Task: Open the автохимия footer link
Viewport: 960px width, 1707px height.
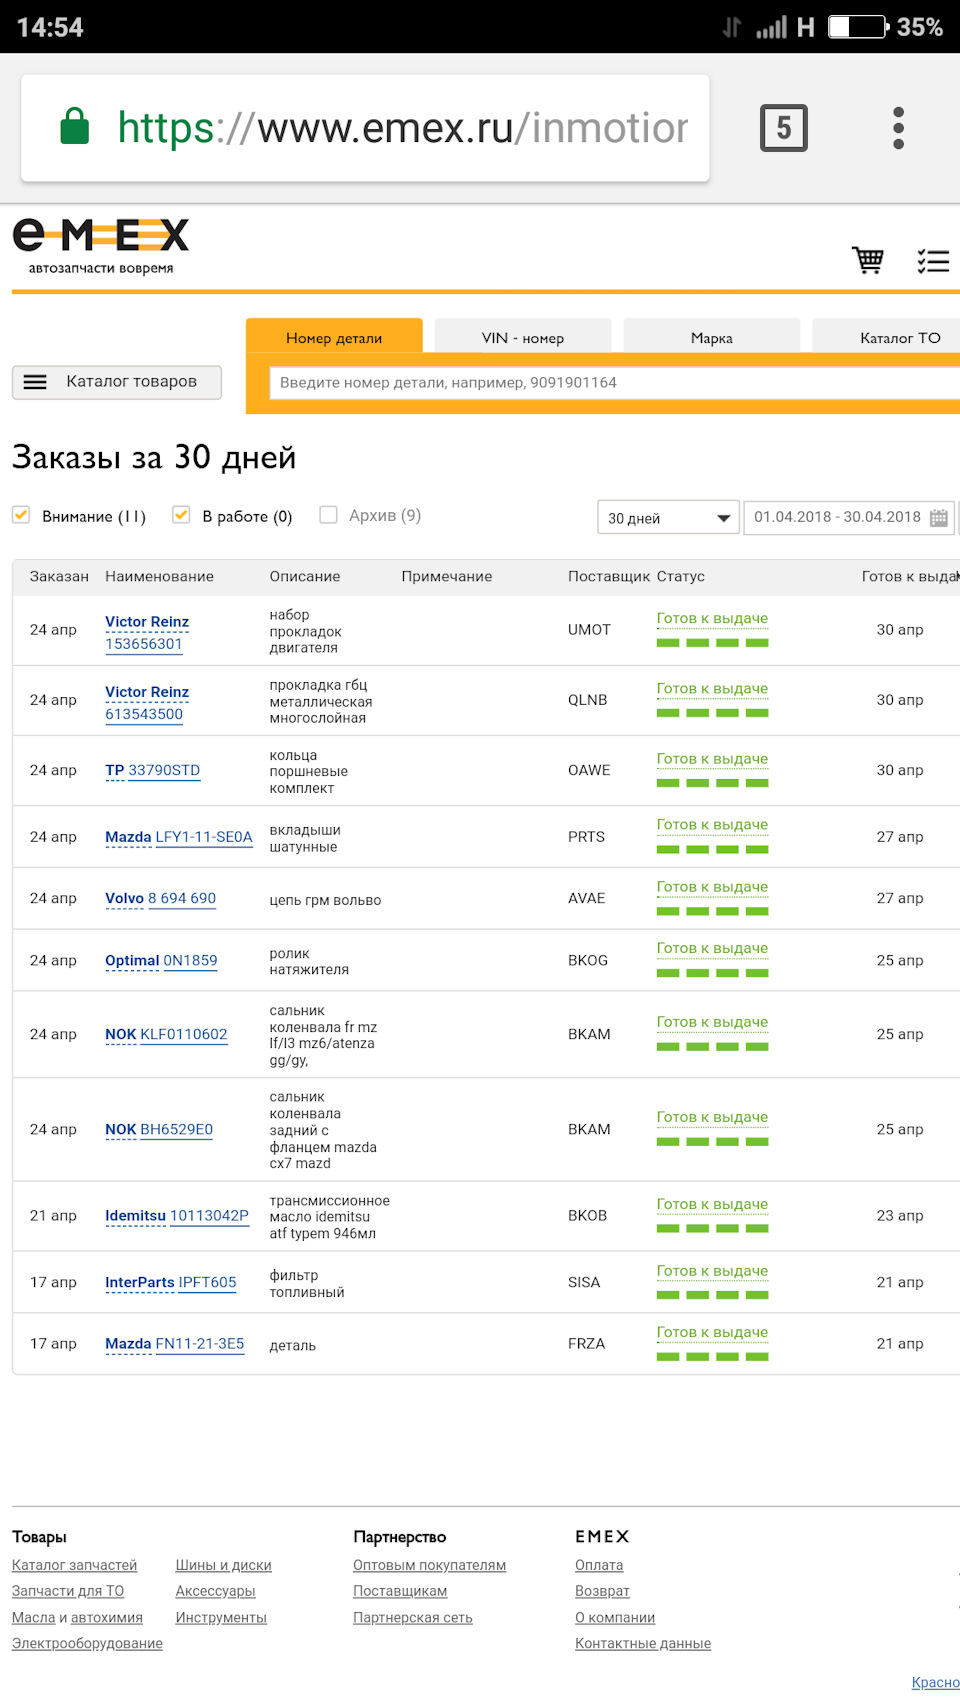Action: pyautogui.click(x=107, y=1617)
